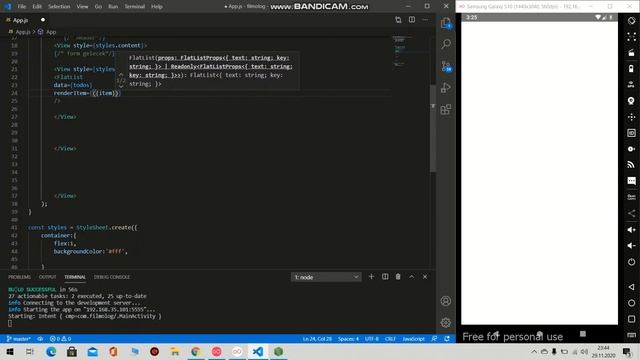
Task: Open Windows notification center
Action: 627,351
